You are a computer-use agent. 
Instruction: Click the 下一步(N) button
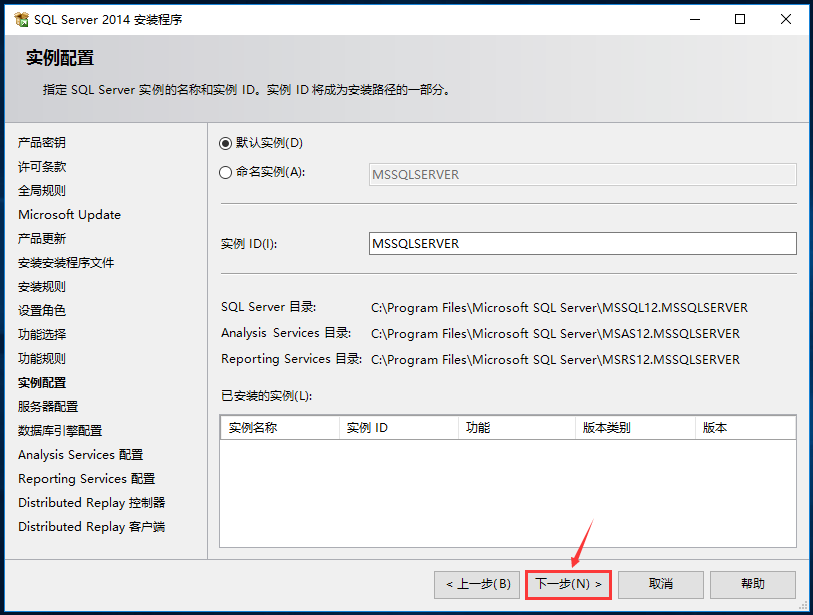pyautogui.click(x=567, y=584)
